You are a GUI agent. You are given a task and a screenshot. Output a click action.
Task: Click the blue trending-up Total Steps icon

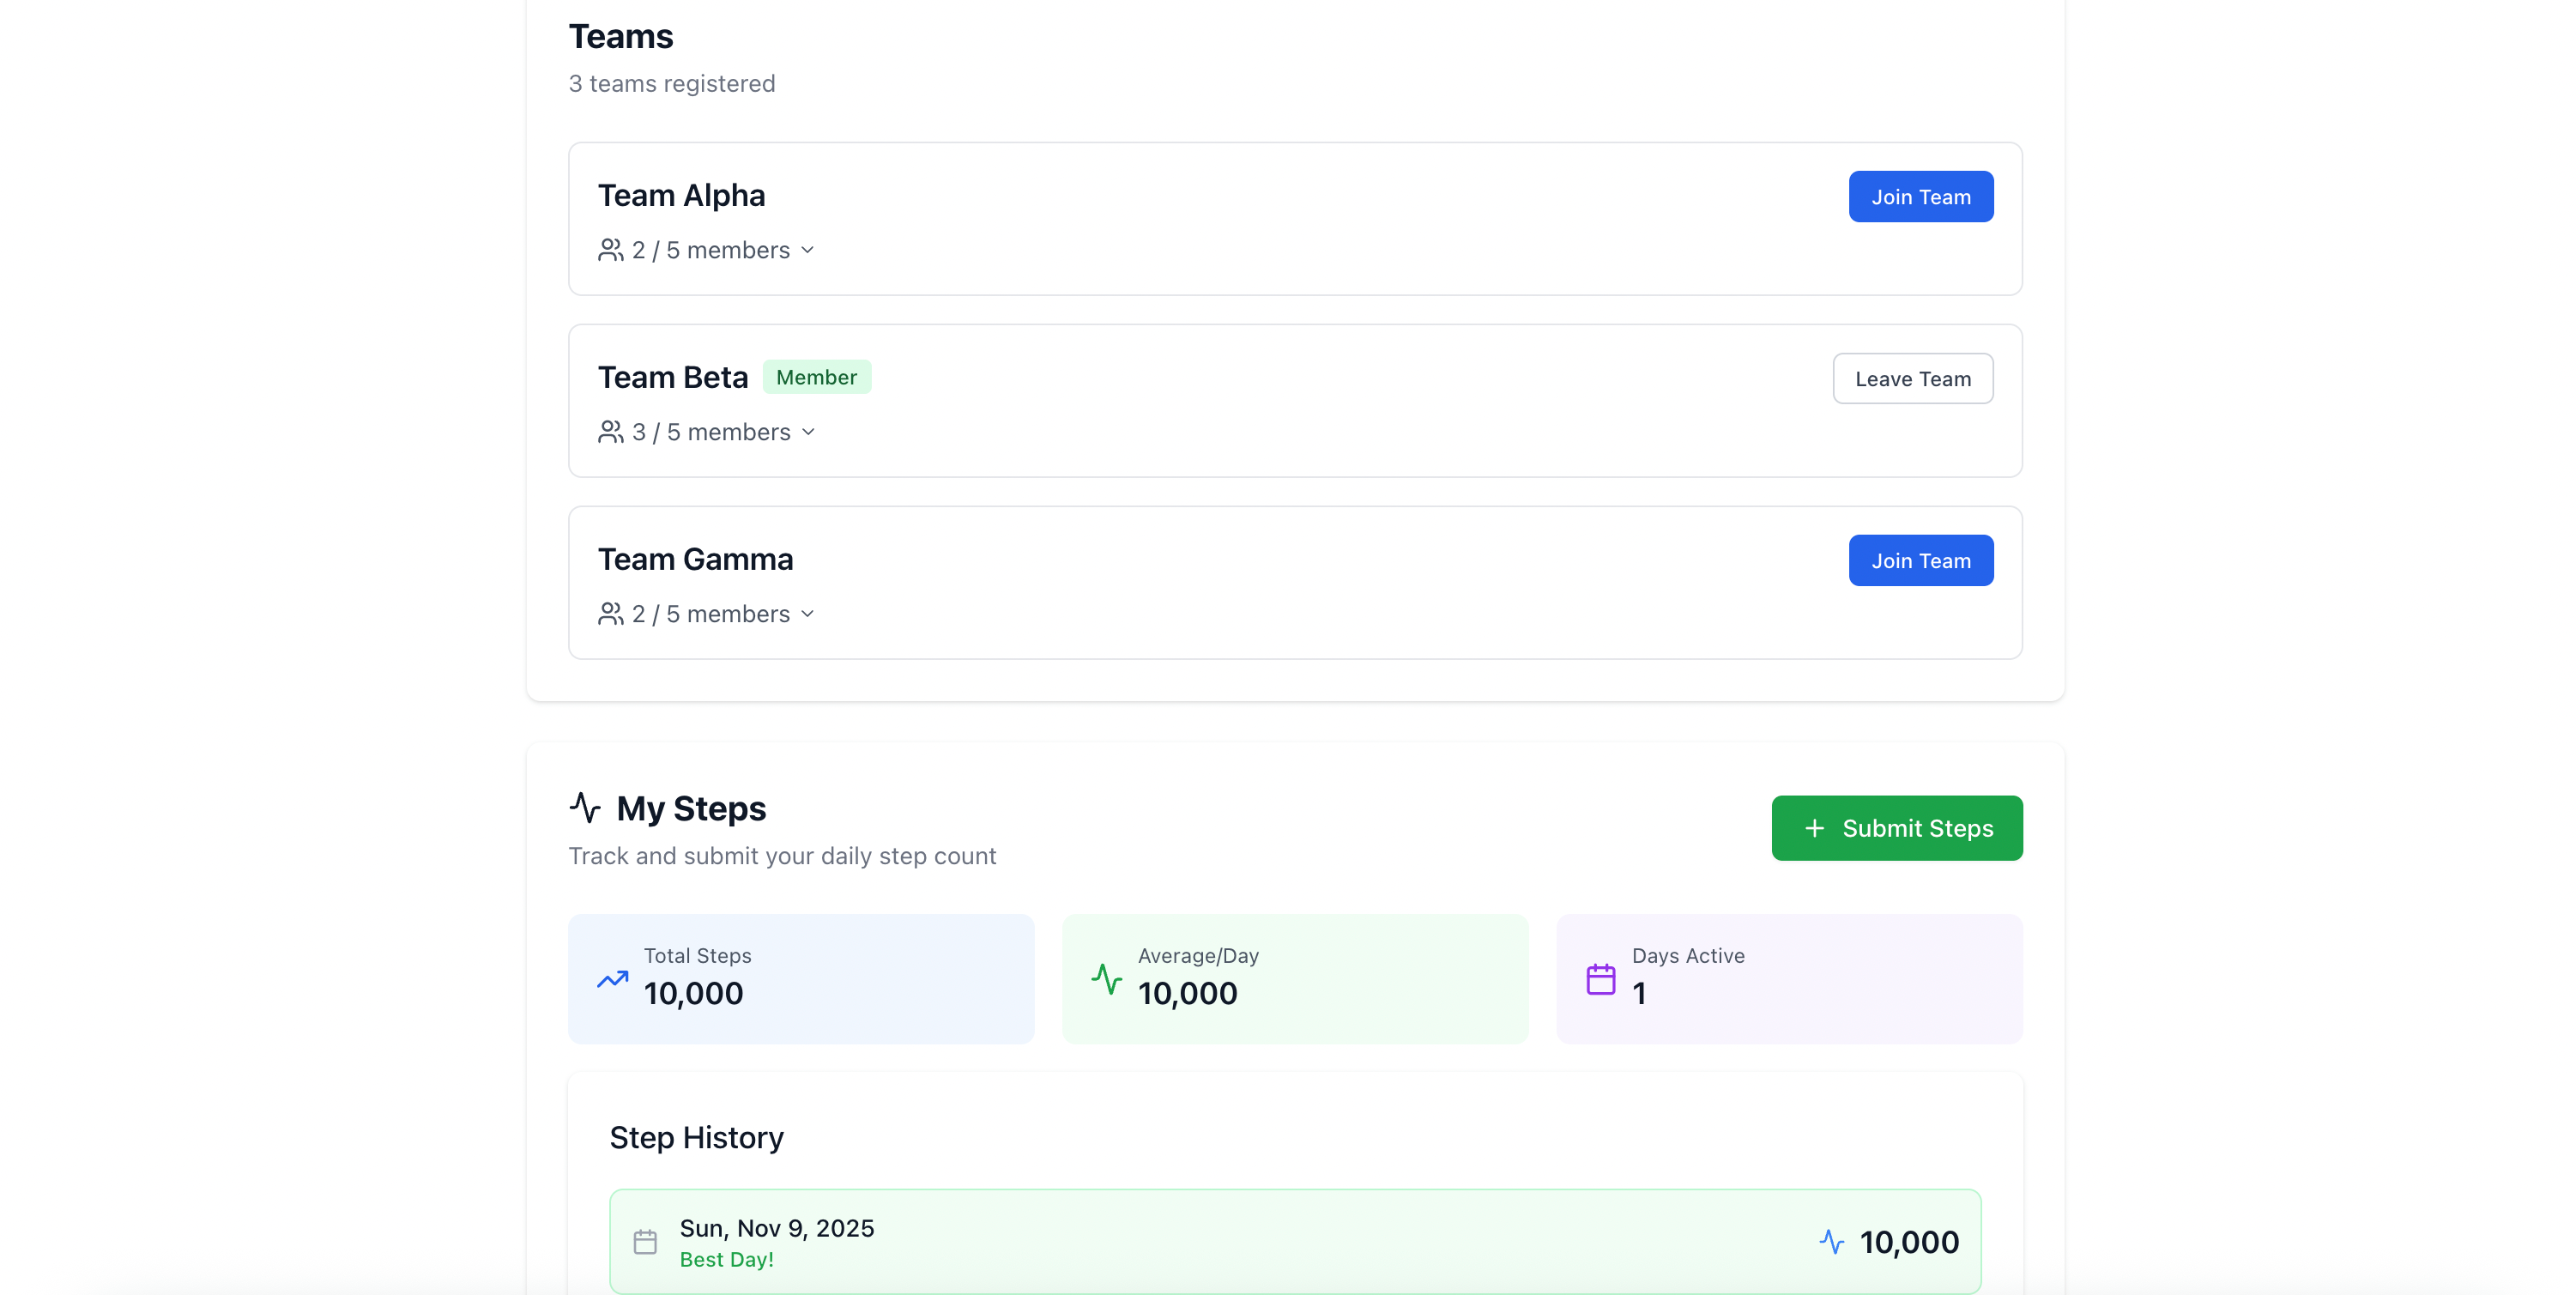pyautogui.click(x=613, y=979)
